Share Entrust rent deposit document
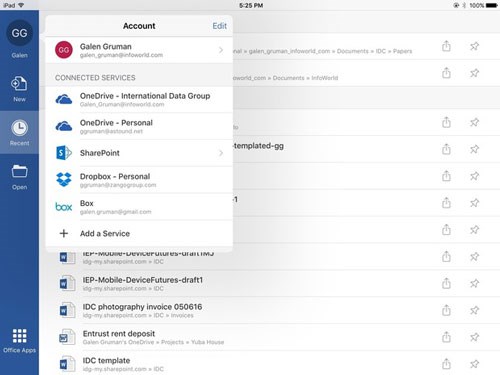Screen dimensions: 500x375 [x=446, y=337]
